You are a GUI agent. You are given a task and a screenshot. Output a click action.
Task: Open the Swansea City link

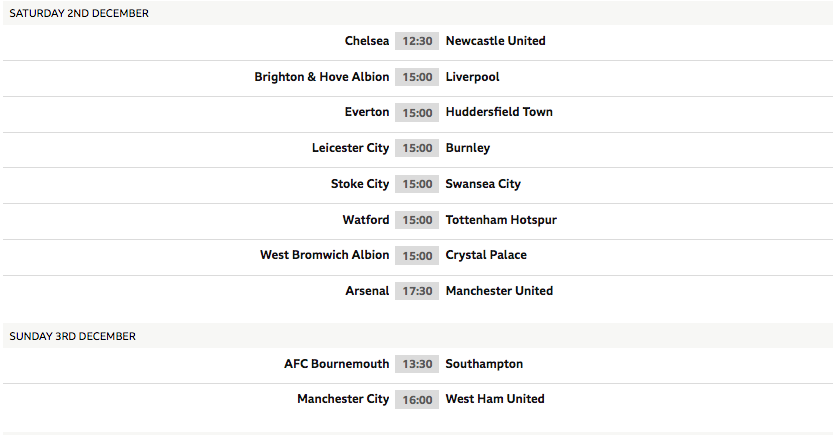[483, 184]
